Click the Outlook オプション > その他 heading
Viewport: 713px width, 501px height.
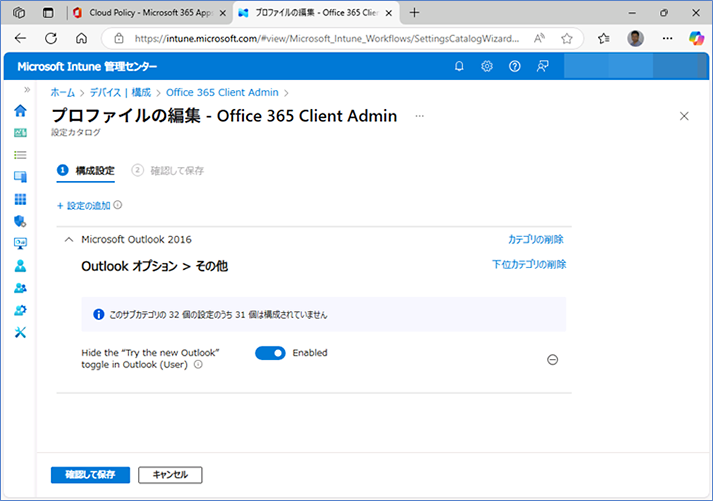click(x=155, y=266)
